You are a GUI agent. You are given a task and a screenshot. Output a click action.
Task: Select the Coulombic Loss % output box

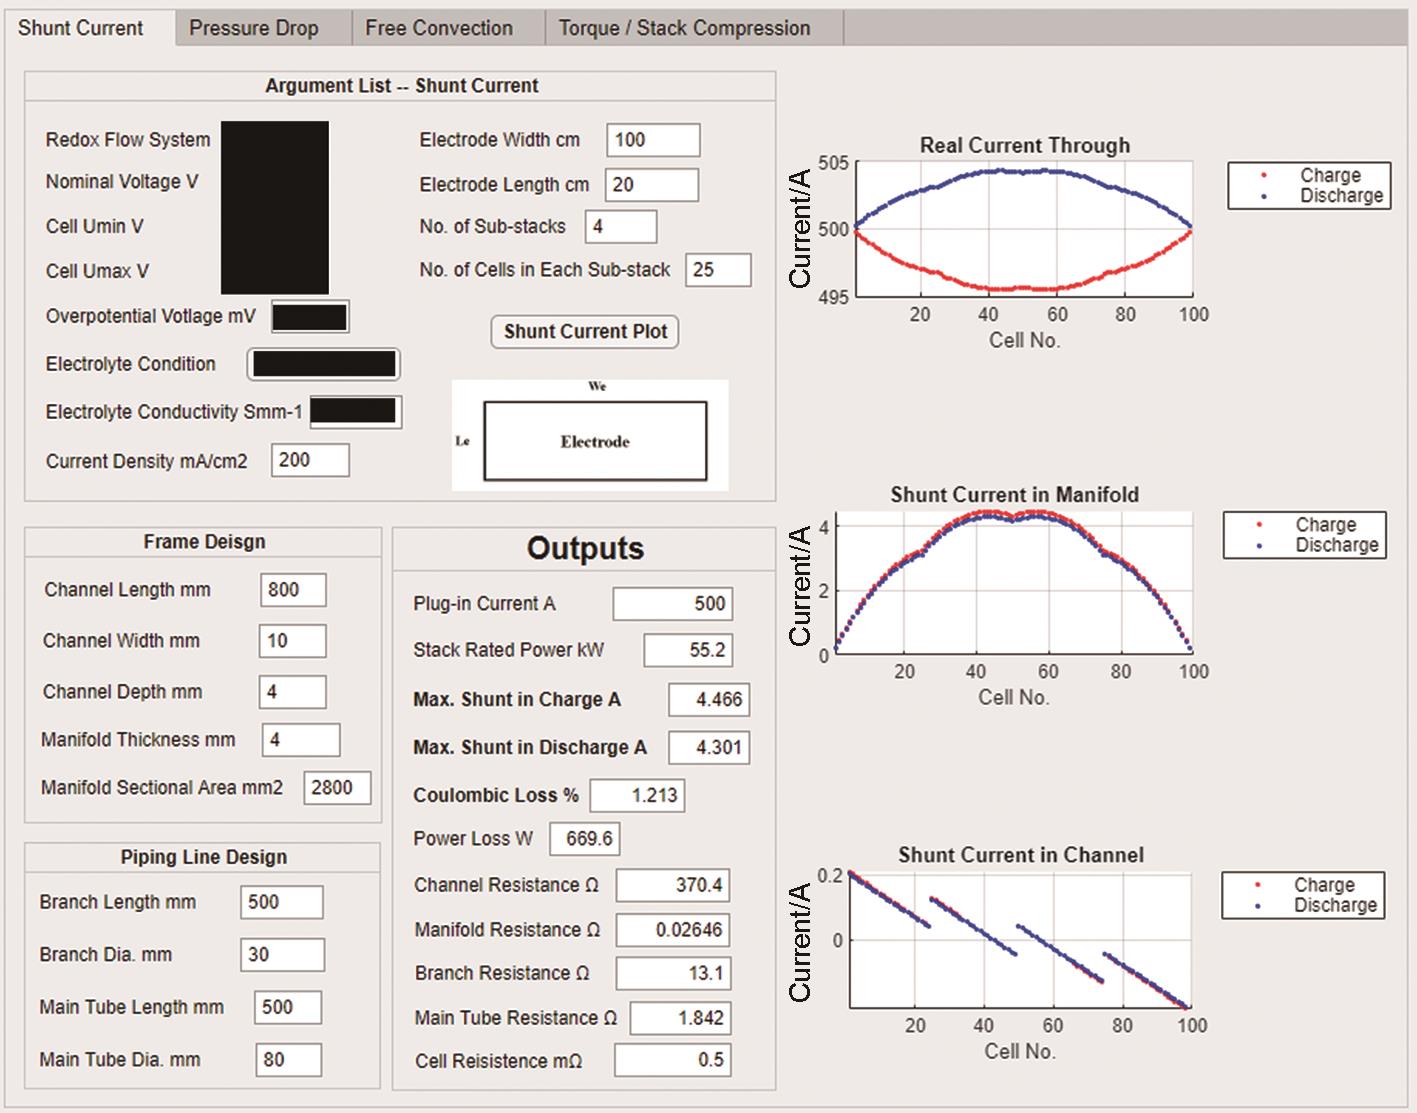tap(637, 796)
